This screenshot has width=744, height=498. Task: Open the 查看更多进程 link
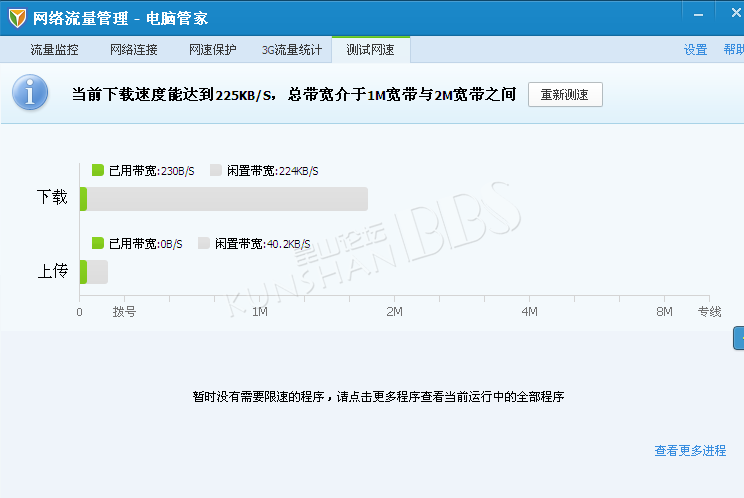click(x=690, y=451)
